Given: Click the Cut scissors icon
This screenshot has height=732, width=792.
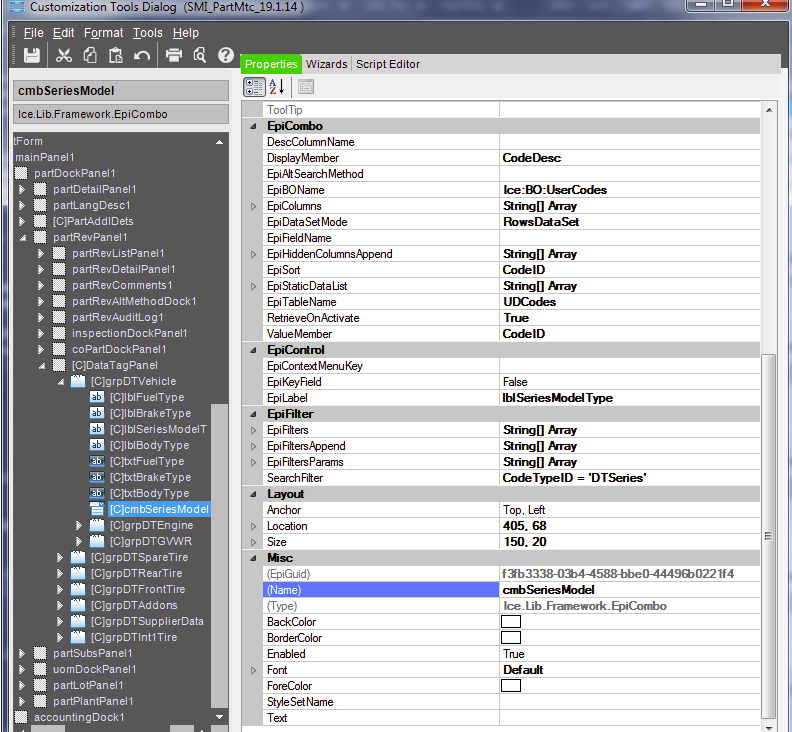Looking at the screenshot, I should coord(63,55).
